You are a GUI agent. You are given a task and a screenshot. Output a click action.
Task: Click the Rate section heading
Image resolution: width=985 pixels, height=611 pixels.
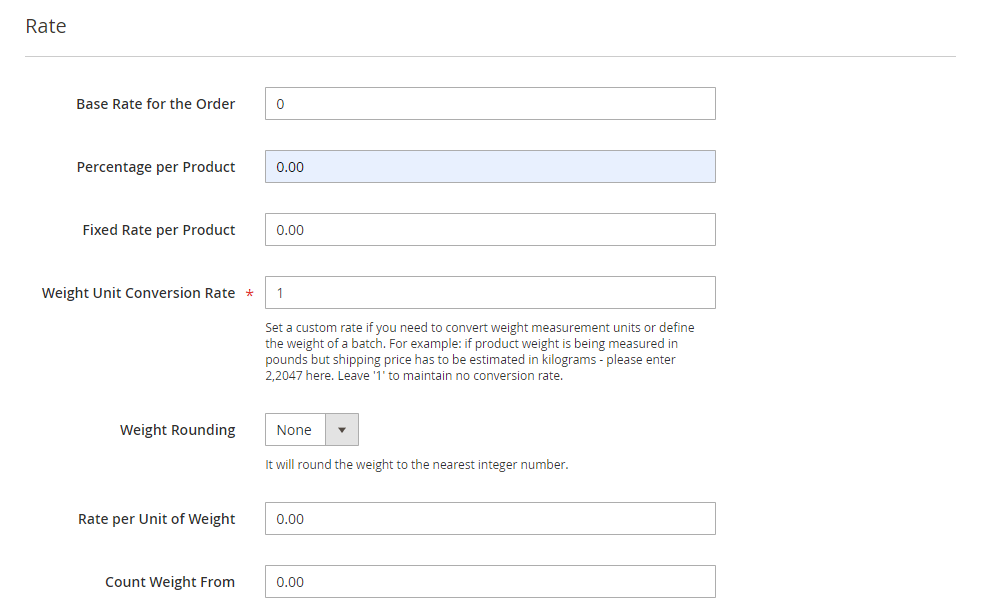pyautogui.click(x=46, y=26)
